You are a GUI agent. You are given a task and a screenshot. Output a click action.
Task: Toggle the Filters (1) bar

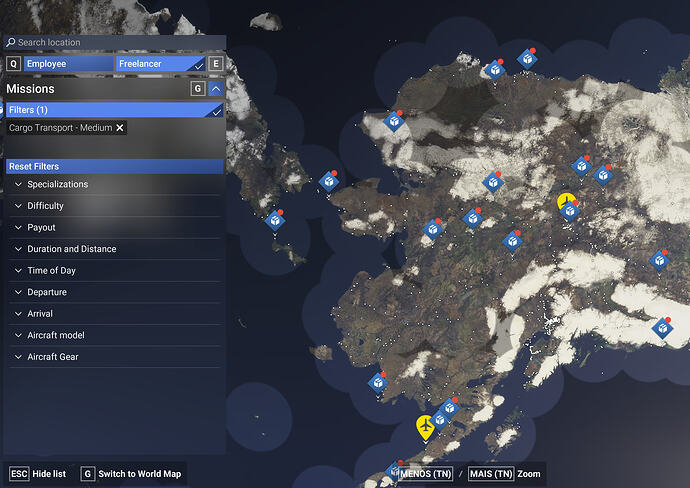[115, 110]
